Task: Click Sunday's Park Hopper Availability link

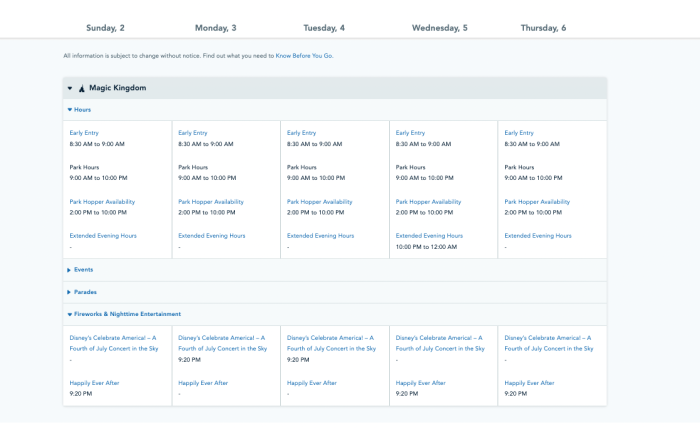Action: coord(102,202)
